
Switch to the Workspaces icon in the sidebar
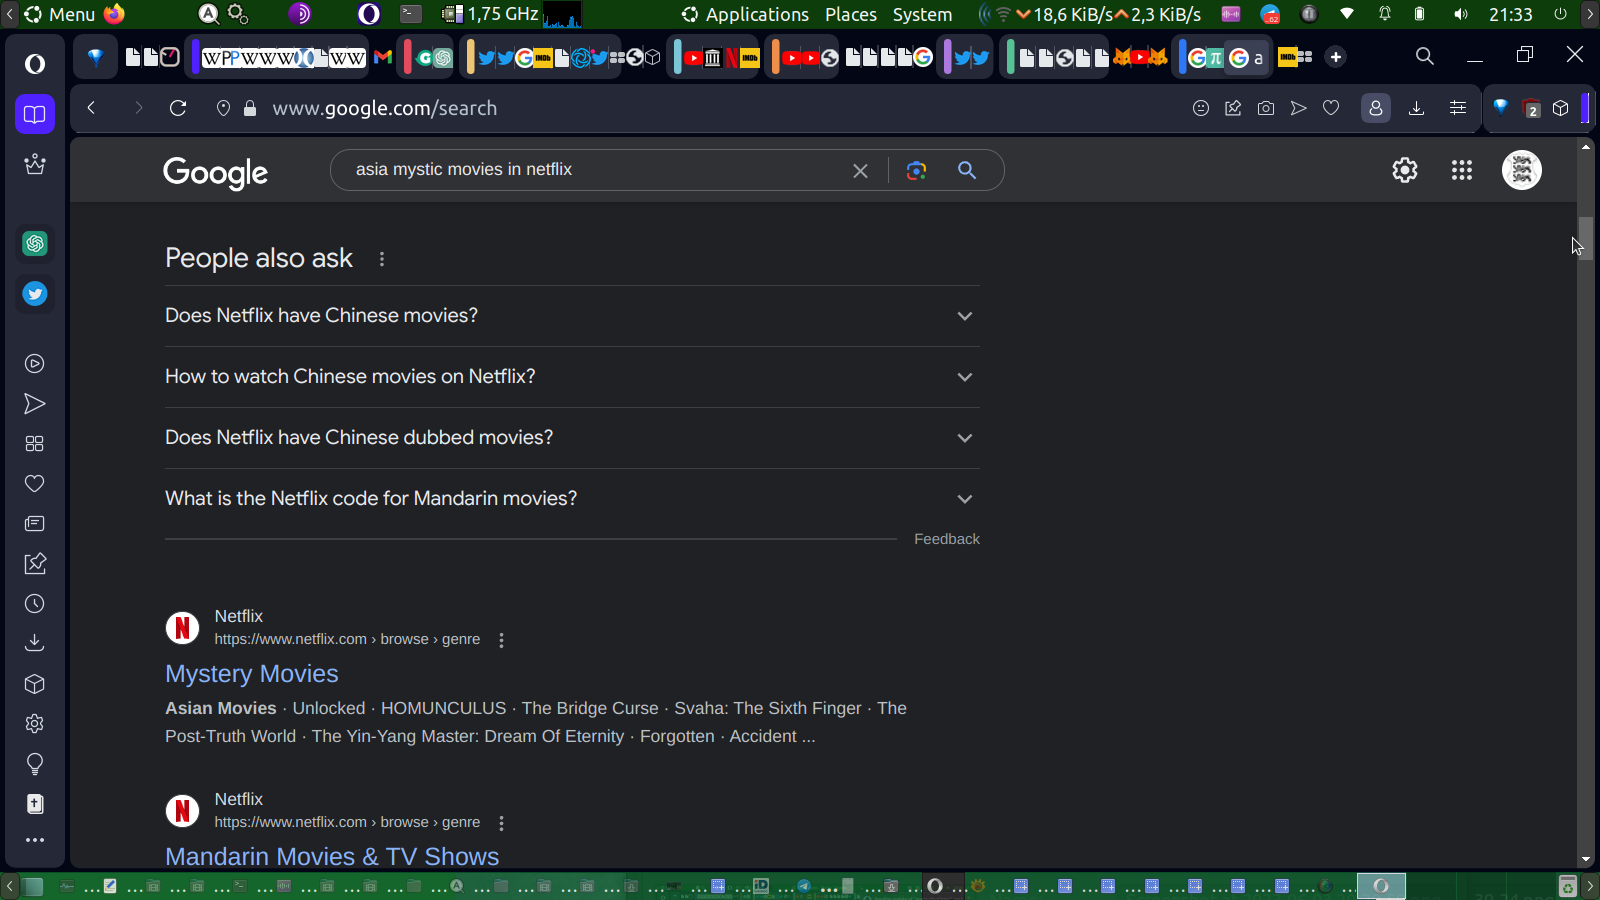point(35,114)
